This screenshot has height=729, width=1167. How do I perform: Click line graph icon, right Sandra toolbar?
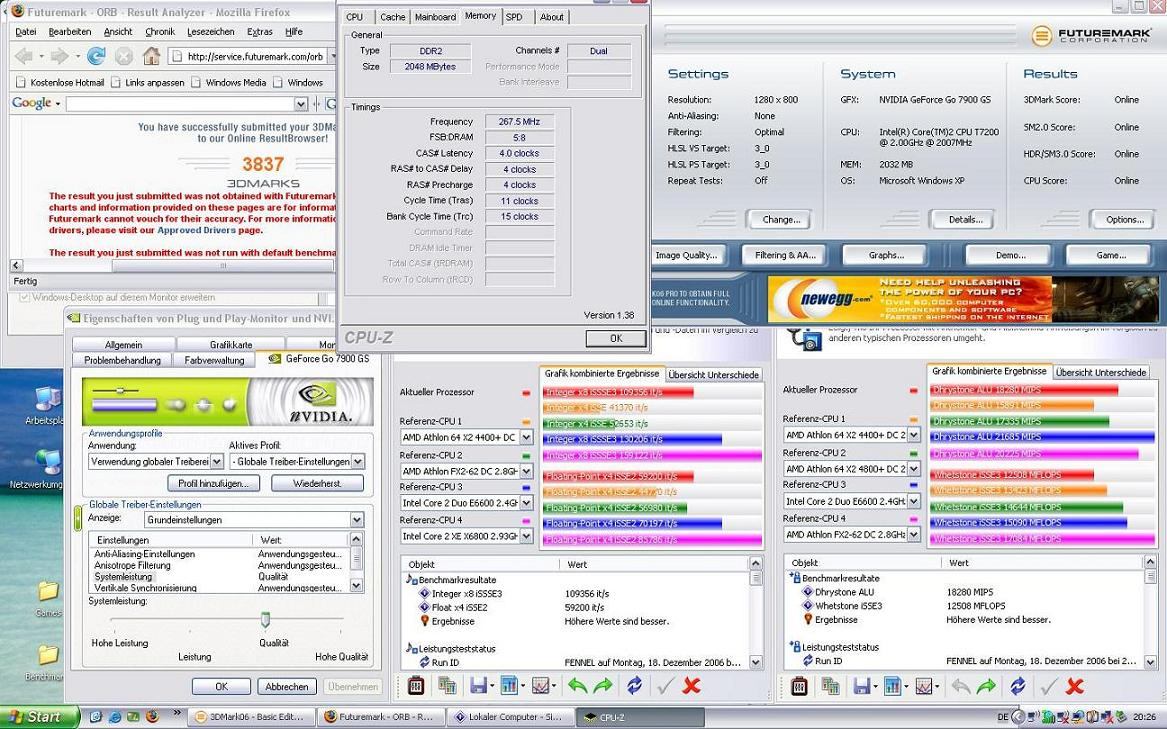(x=924, y=685)
